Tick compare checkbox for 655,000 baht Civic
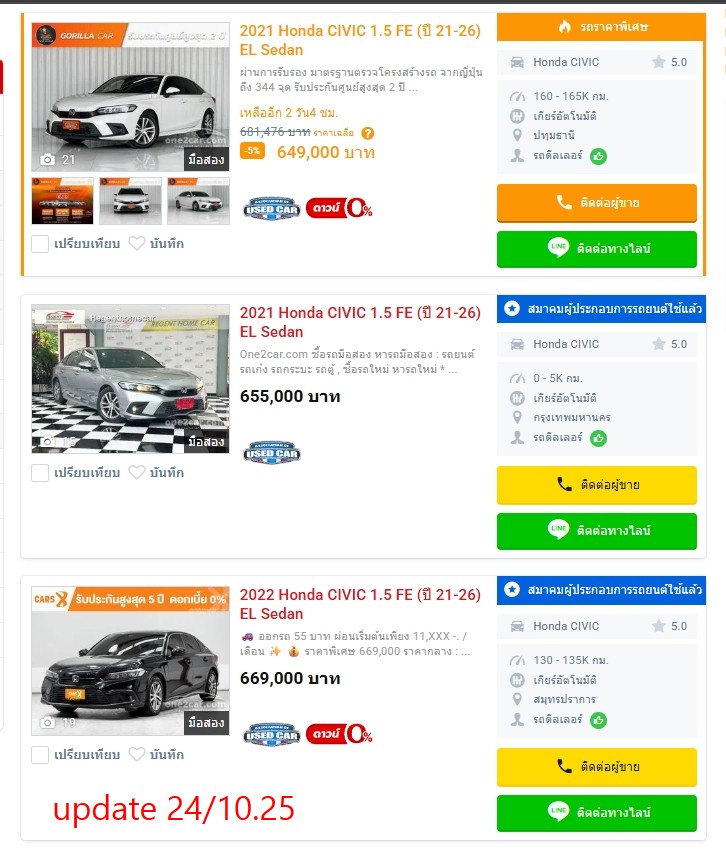 coord(40,473)
